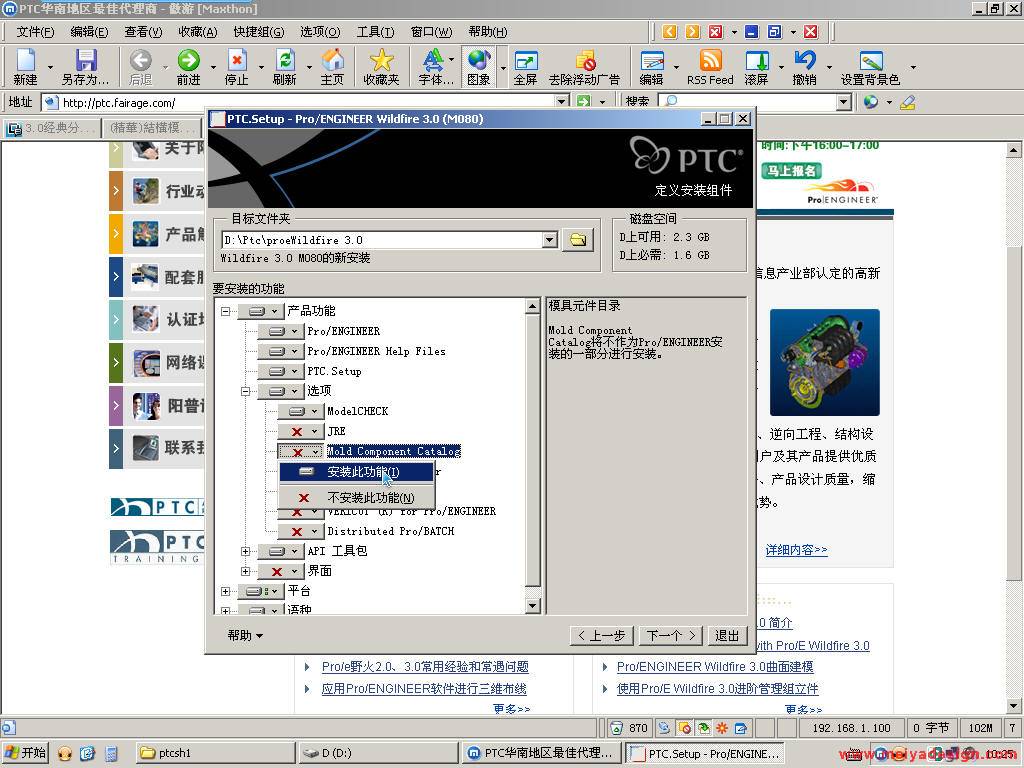Click the 下一个 (Next) button
This screenshot has height=768, width=1024.
pos(671,635)
